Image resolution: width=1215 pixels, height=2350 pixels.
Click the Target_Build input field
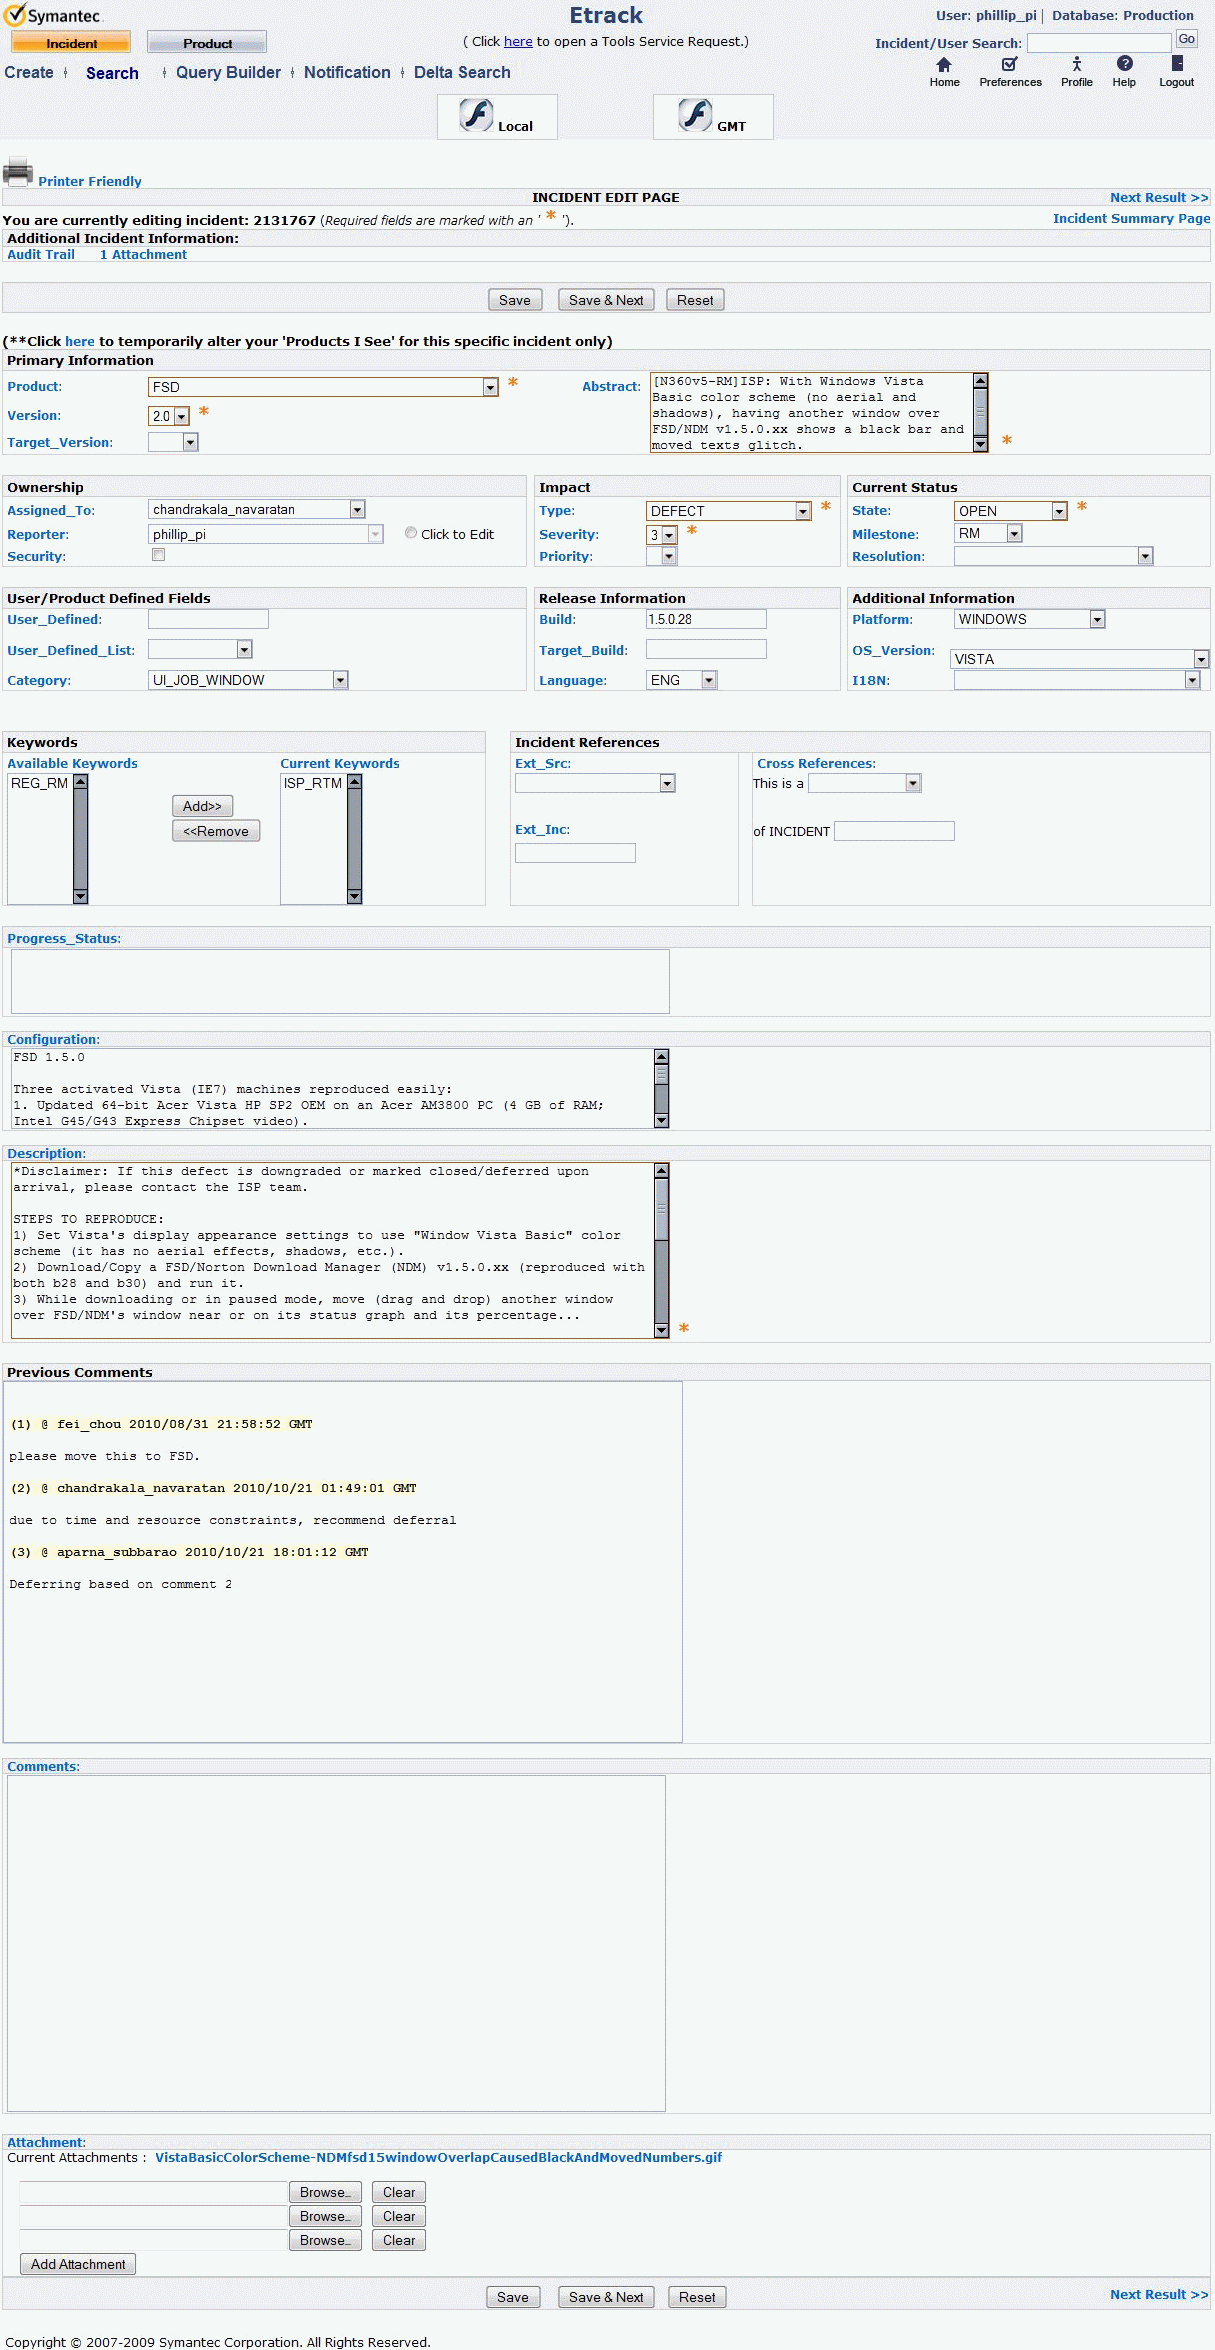click(706, 649)
